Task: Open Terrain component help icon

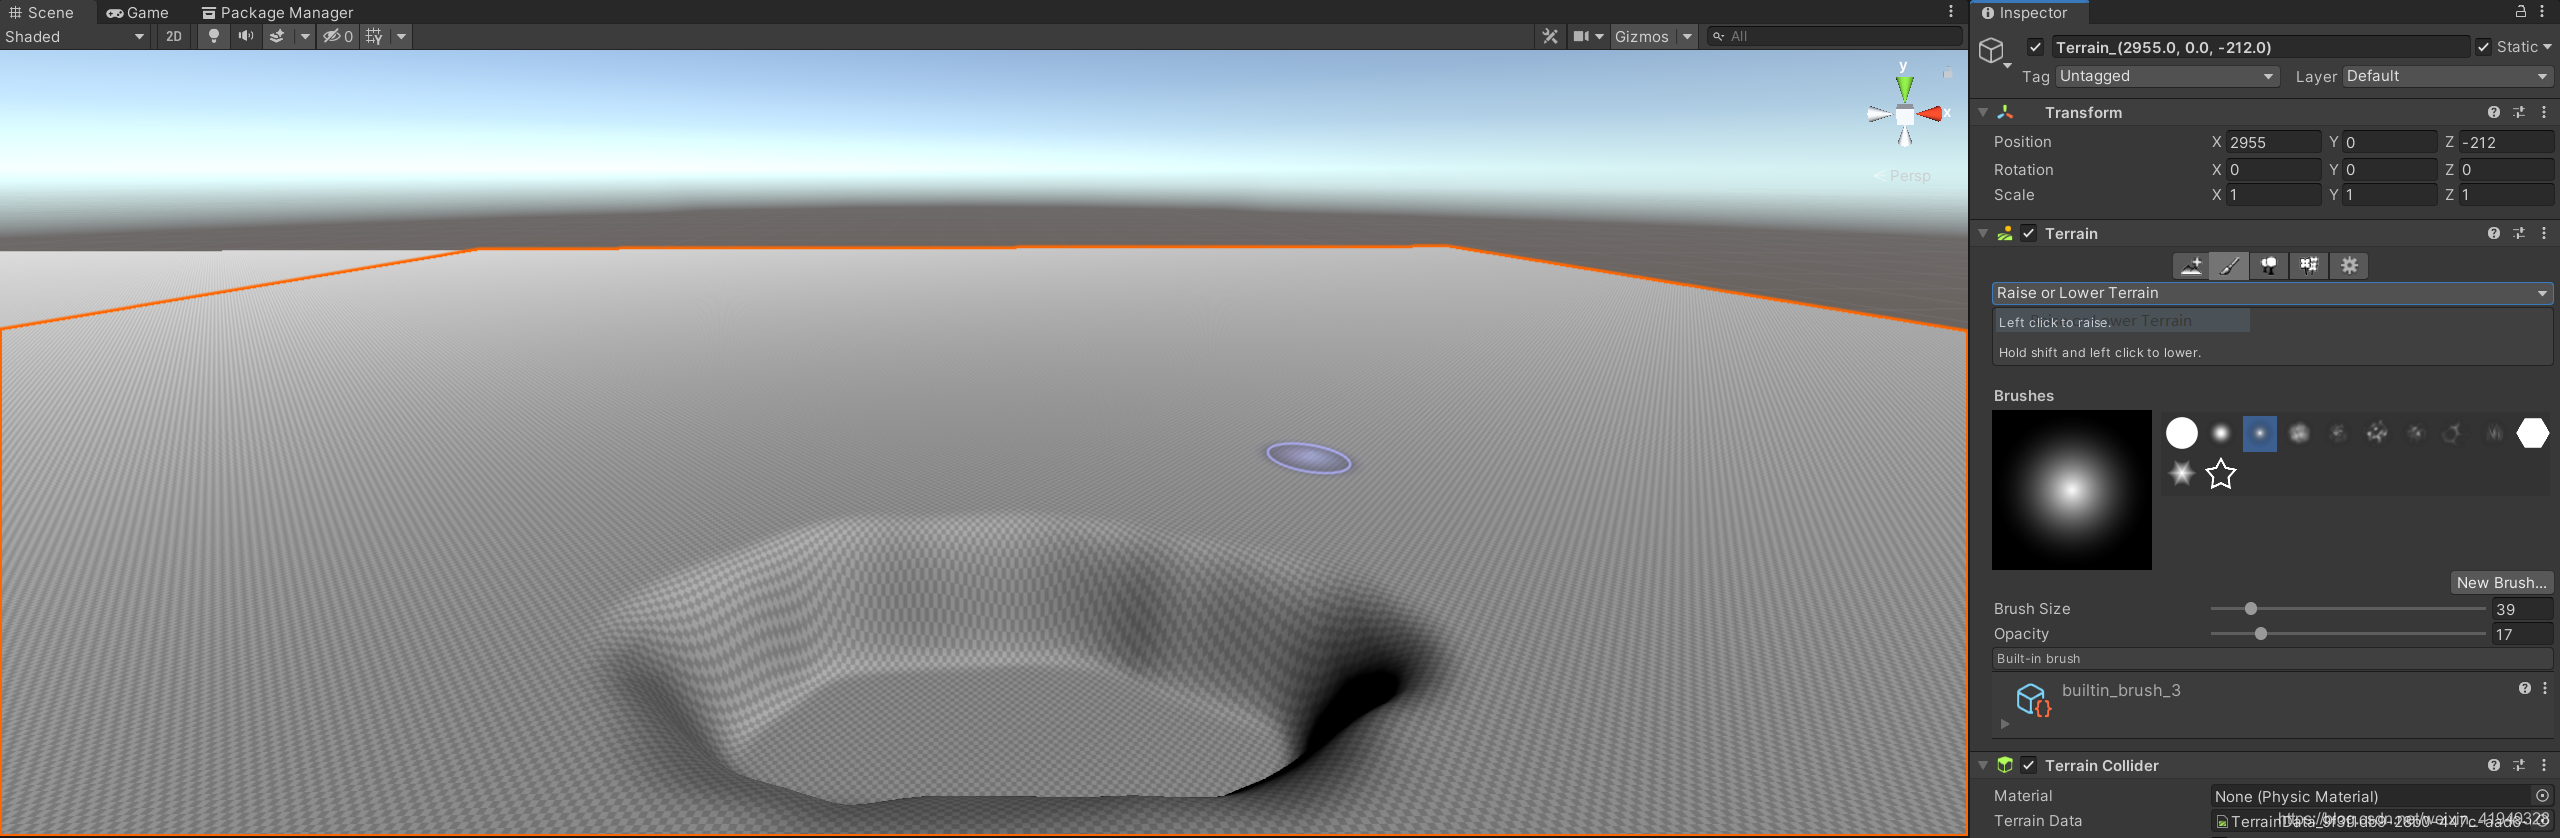Action: tap(2494, 233)
